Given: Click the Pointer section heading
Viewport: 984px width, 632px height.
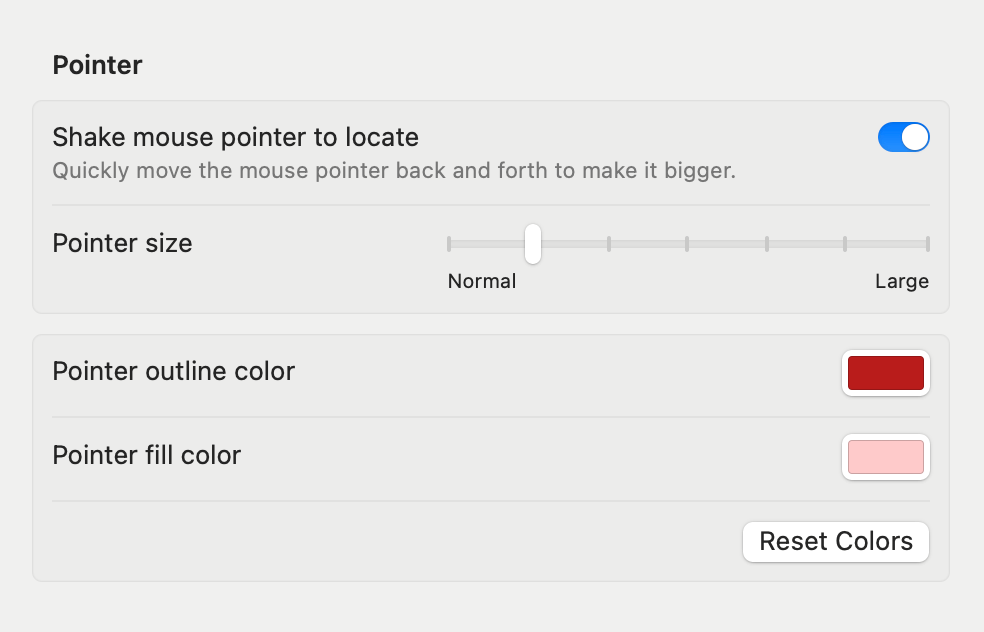Looking at the screenshot, I should point(97,66).
